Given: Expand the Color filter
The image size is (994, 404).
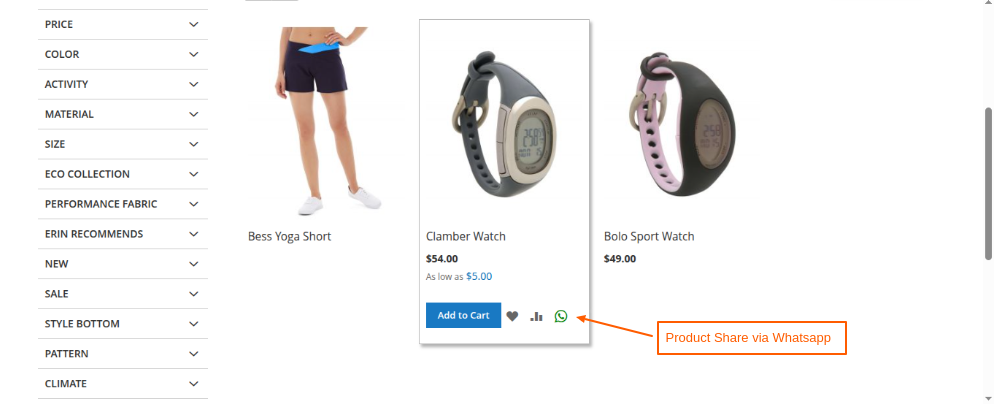Looking at the screenshot, I should pyautogui.click(x=123, y=55).
